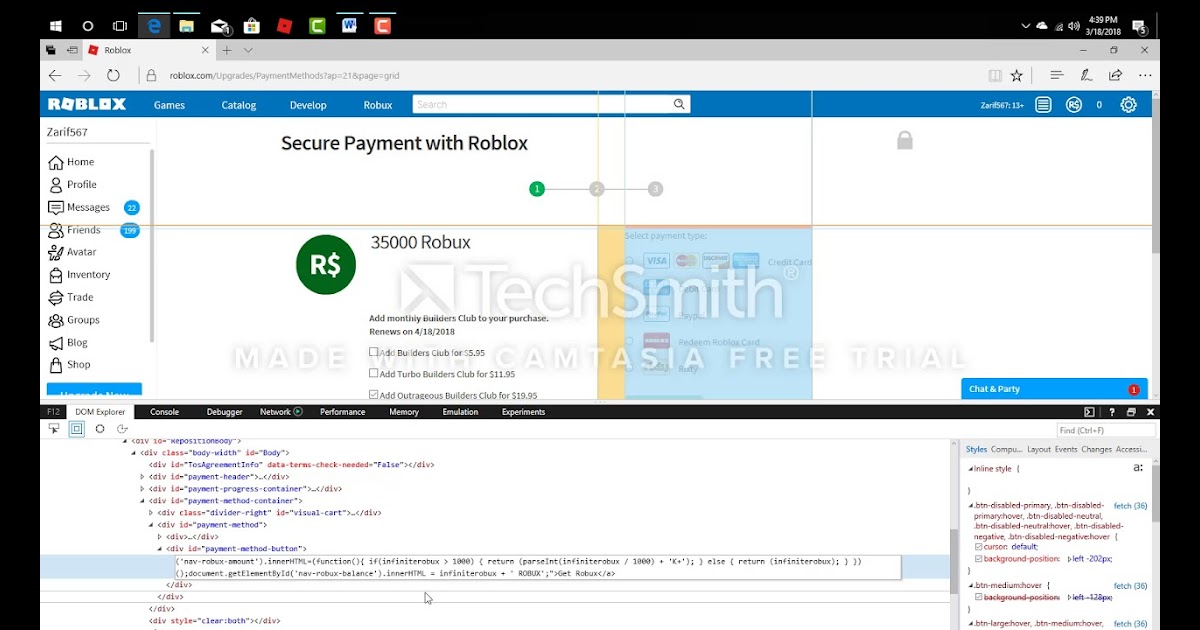1200x630 pixels.
Task: Toggle DOM element highlighting box icon
Action: 77,429
